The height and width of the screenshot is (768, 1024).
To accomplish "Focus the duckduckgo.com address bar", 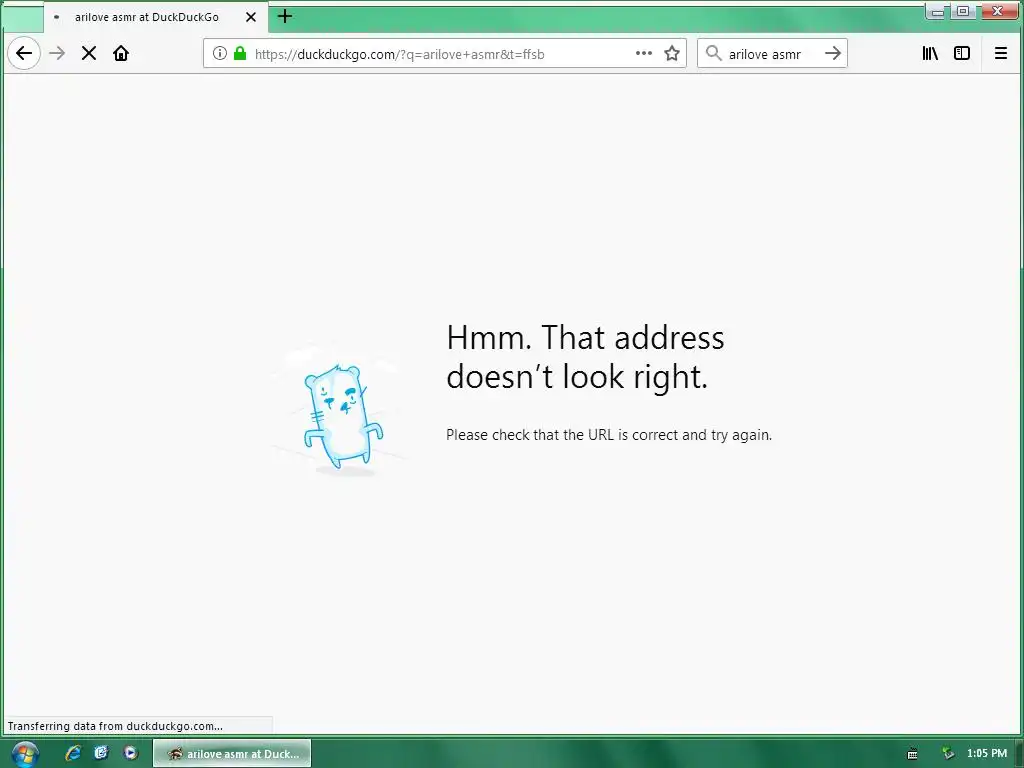I will click(x=444, y=54).
